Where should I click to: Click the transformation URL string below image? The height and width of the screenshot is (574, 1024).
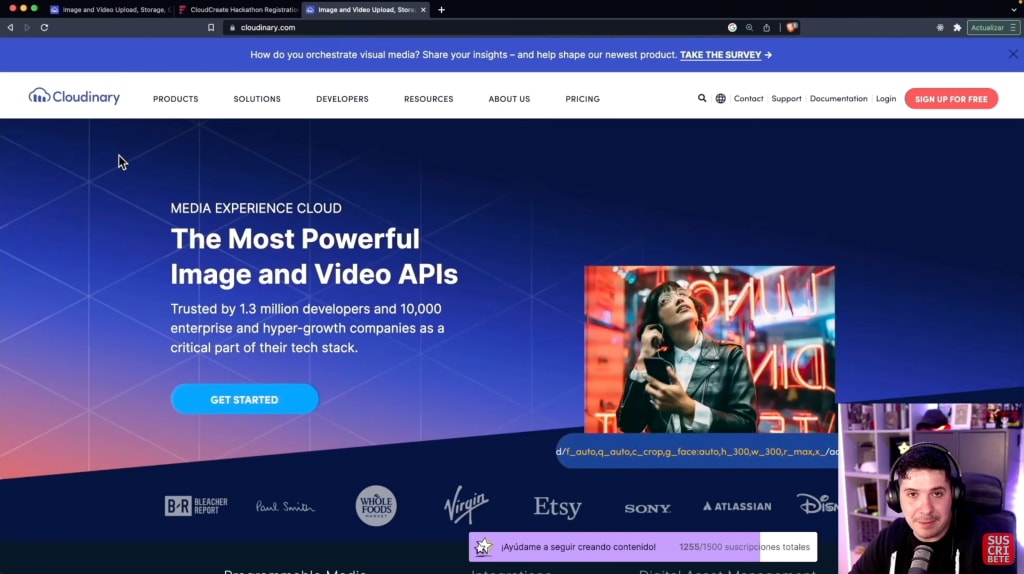[x=697, y=451]
